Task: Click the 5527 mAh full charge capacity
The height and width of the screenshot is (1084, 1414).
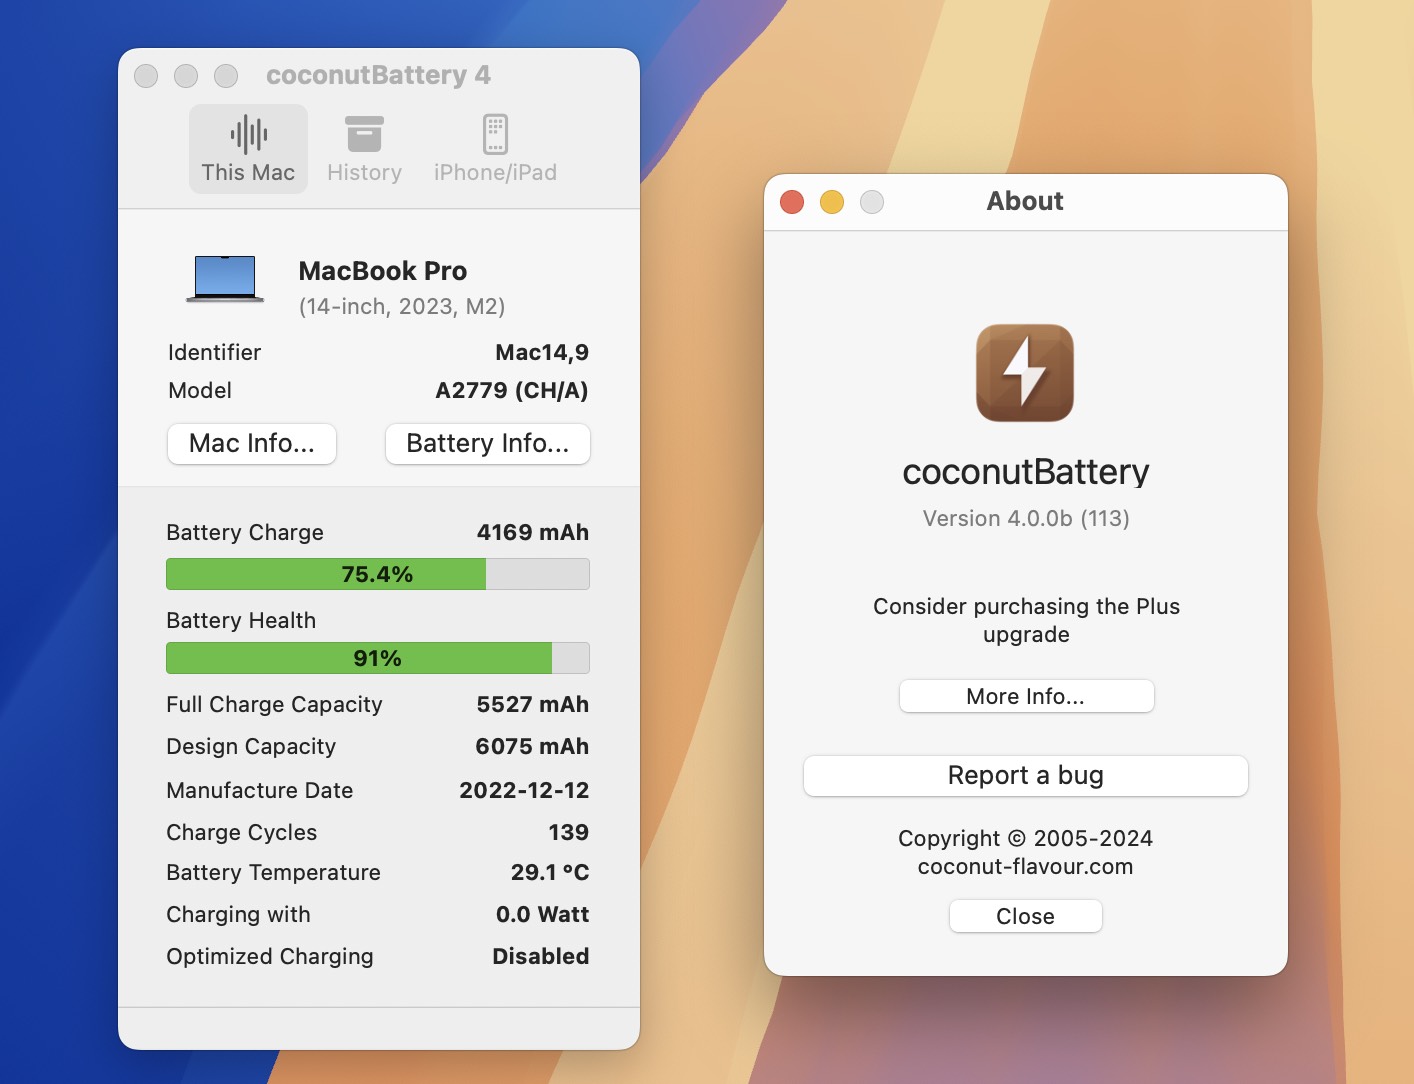Action: (533, 704)
